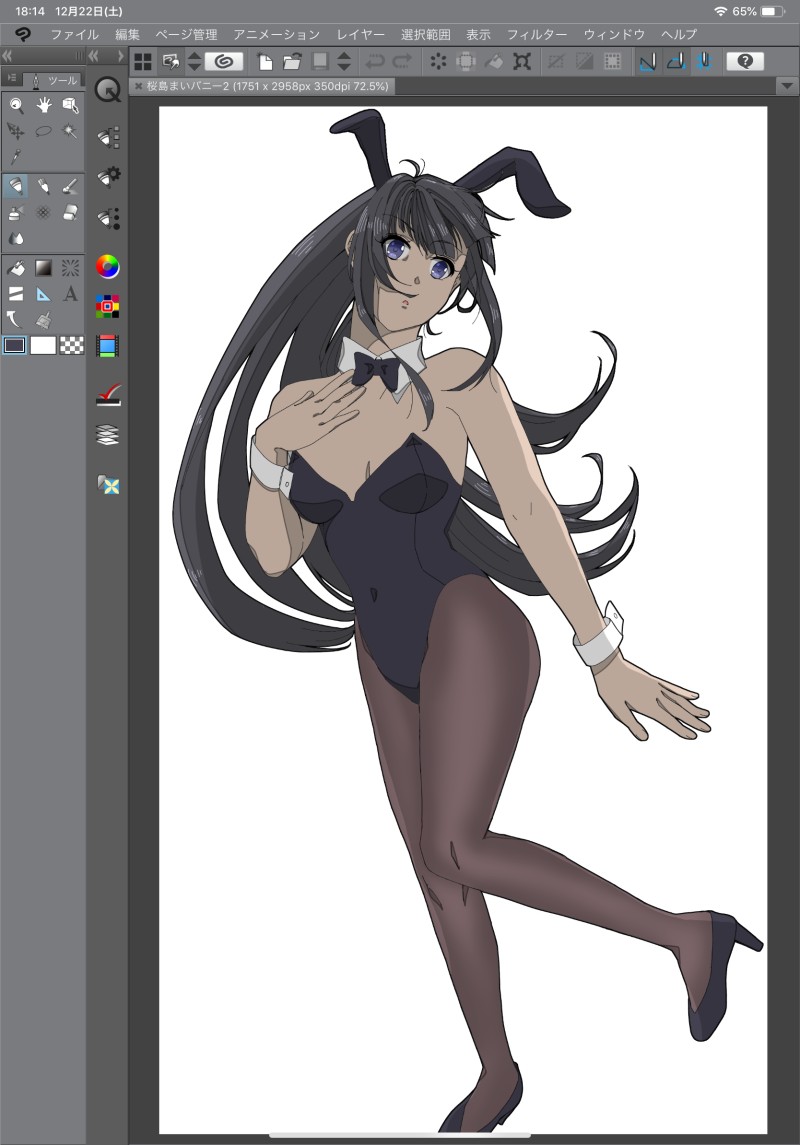Open the 表示 menu

coord(478,34)
